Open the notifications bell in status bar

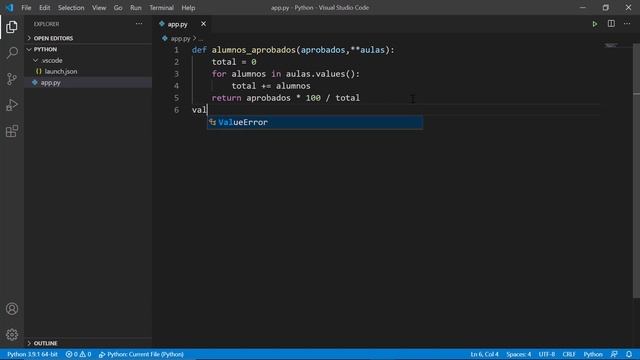[629, 354]
